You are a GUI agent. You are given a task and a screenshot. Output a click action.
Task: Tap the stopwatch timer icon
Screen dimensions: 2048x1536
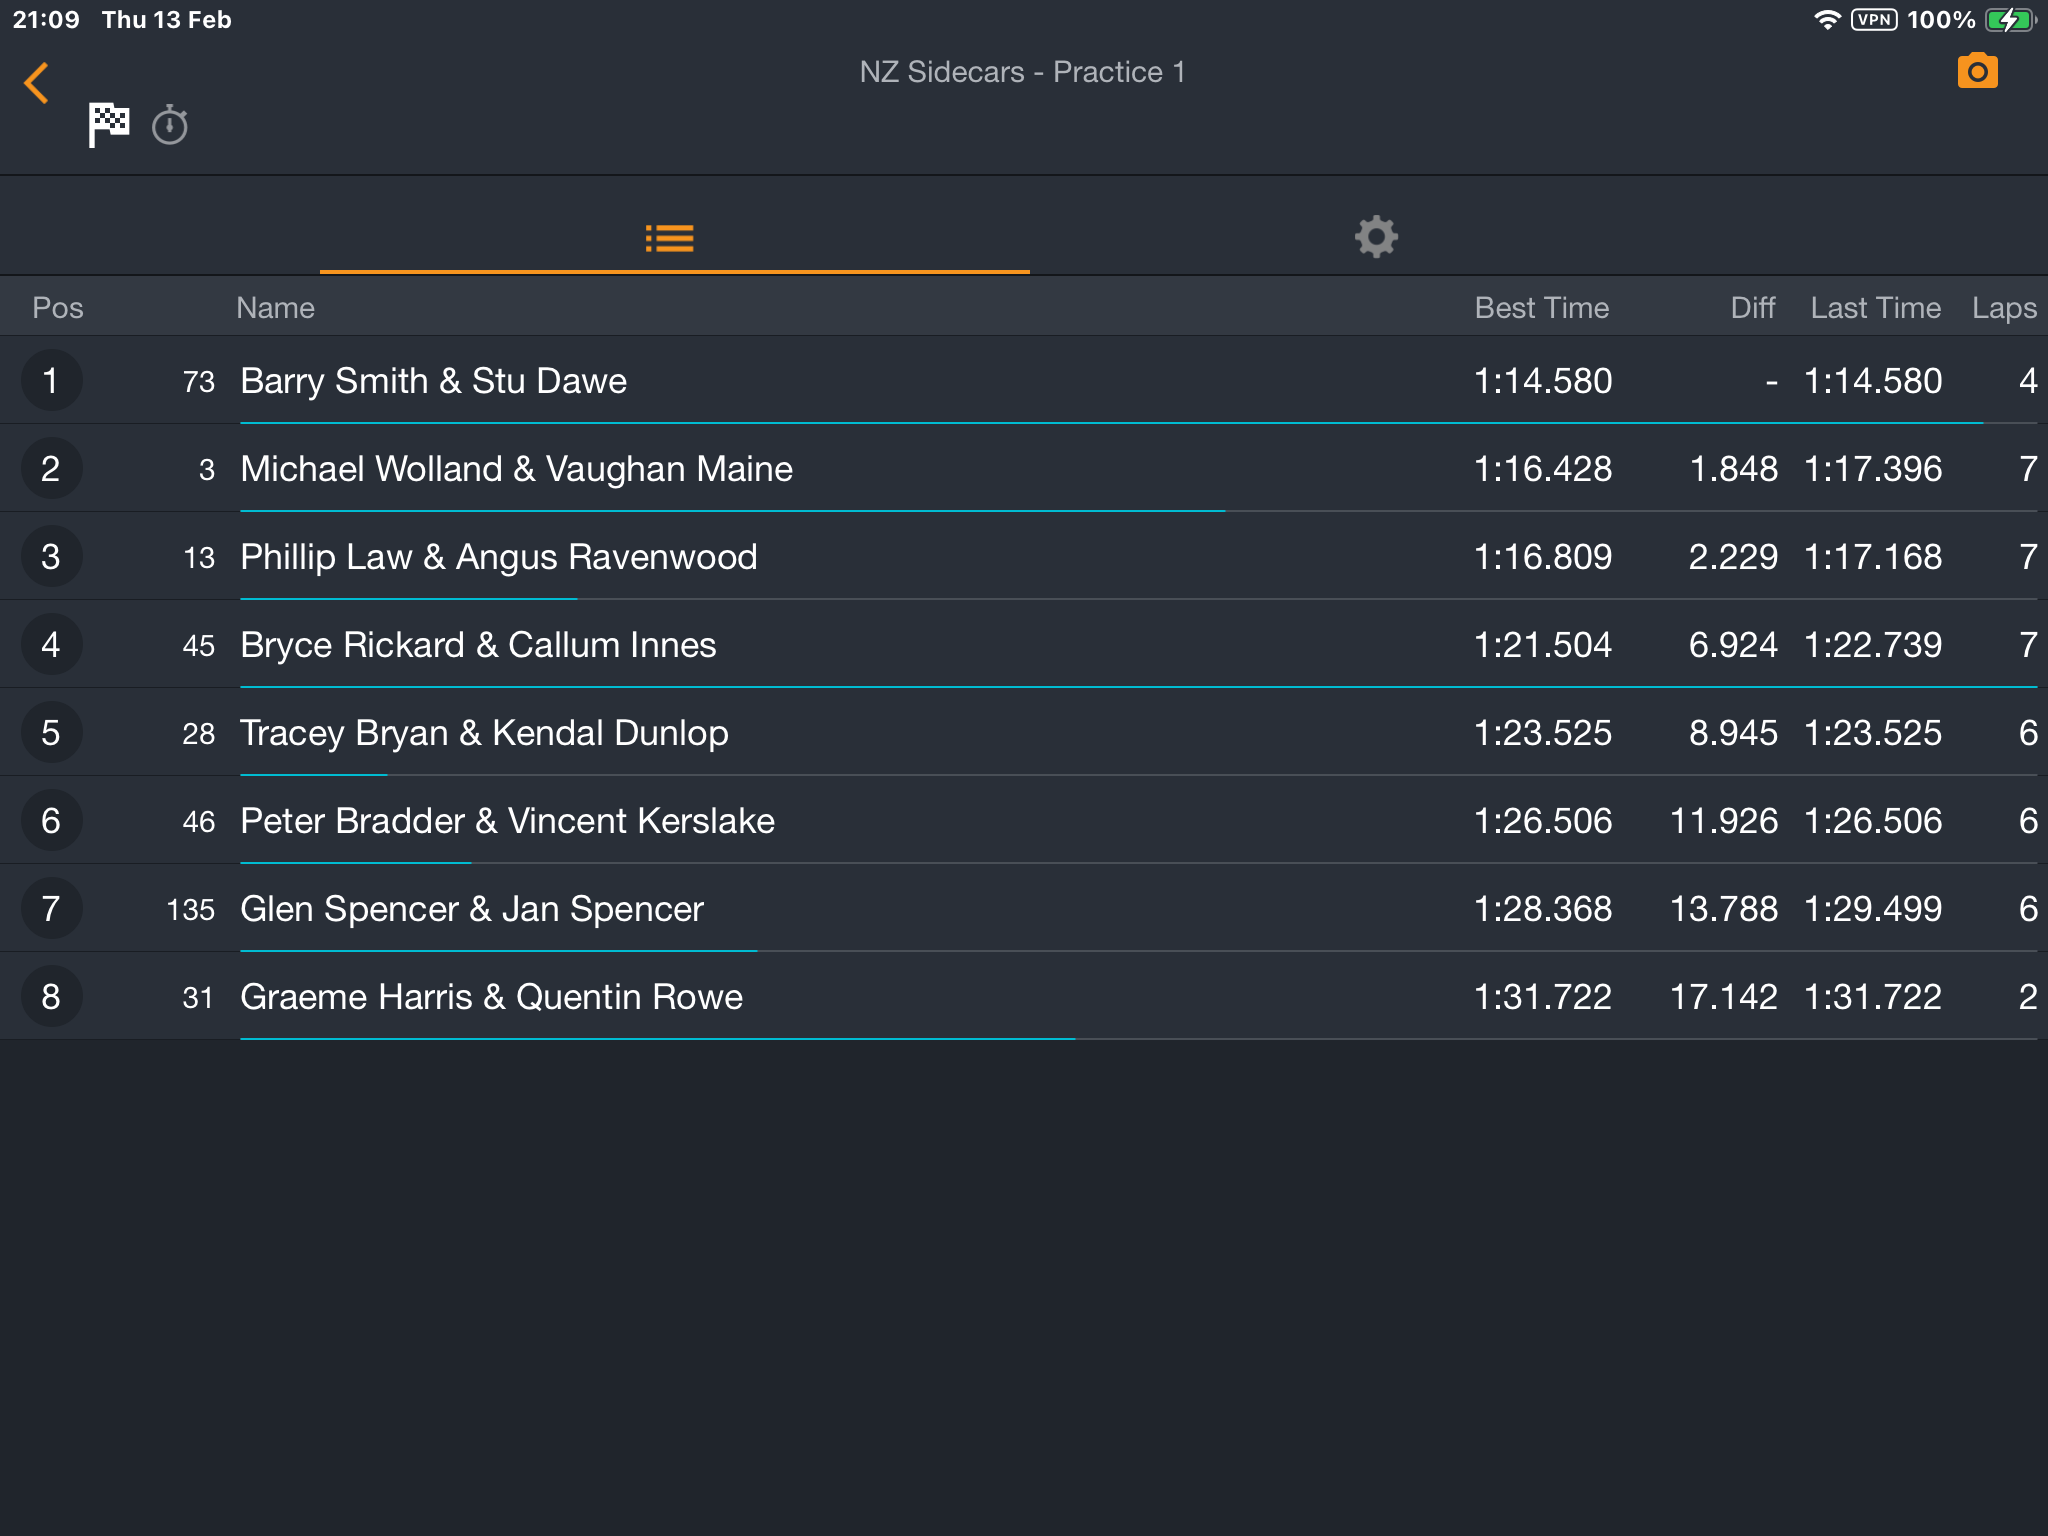point(170,125)
